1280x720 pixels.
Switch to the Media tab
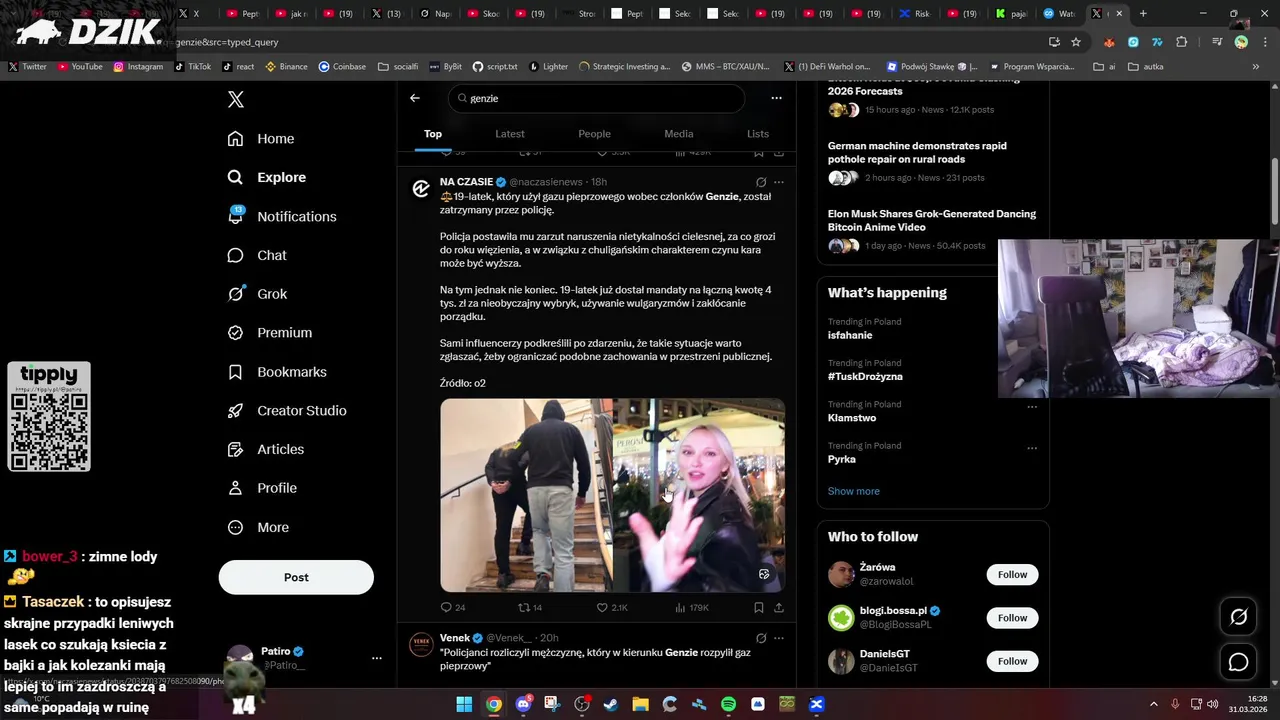678,134
